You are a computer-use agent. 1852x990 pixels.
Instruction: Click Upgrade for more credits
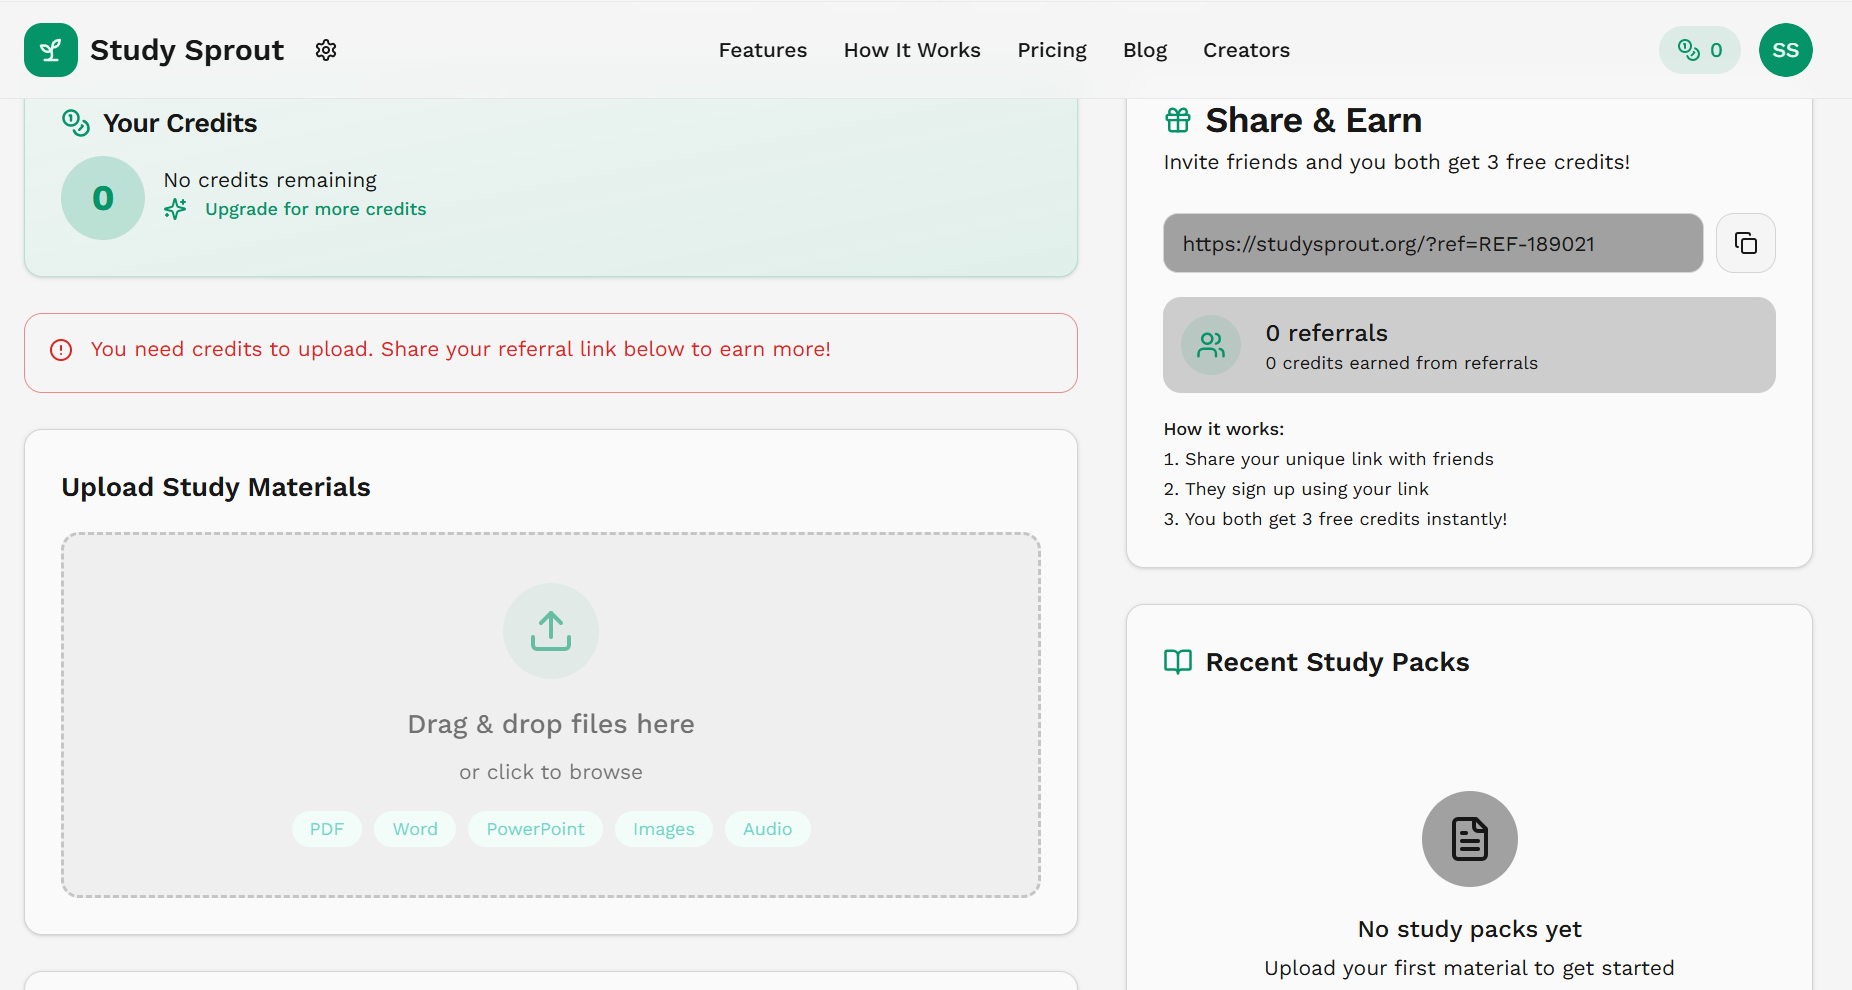coord(315,209)
